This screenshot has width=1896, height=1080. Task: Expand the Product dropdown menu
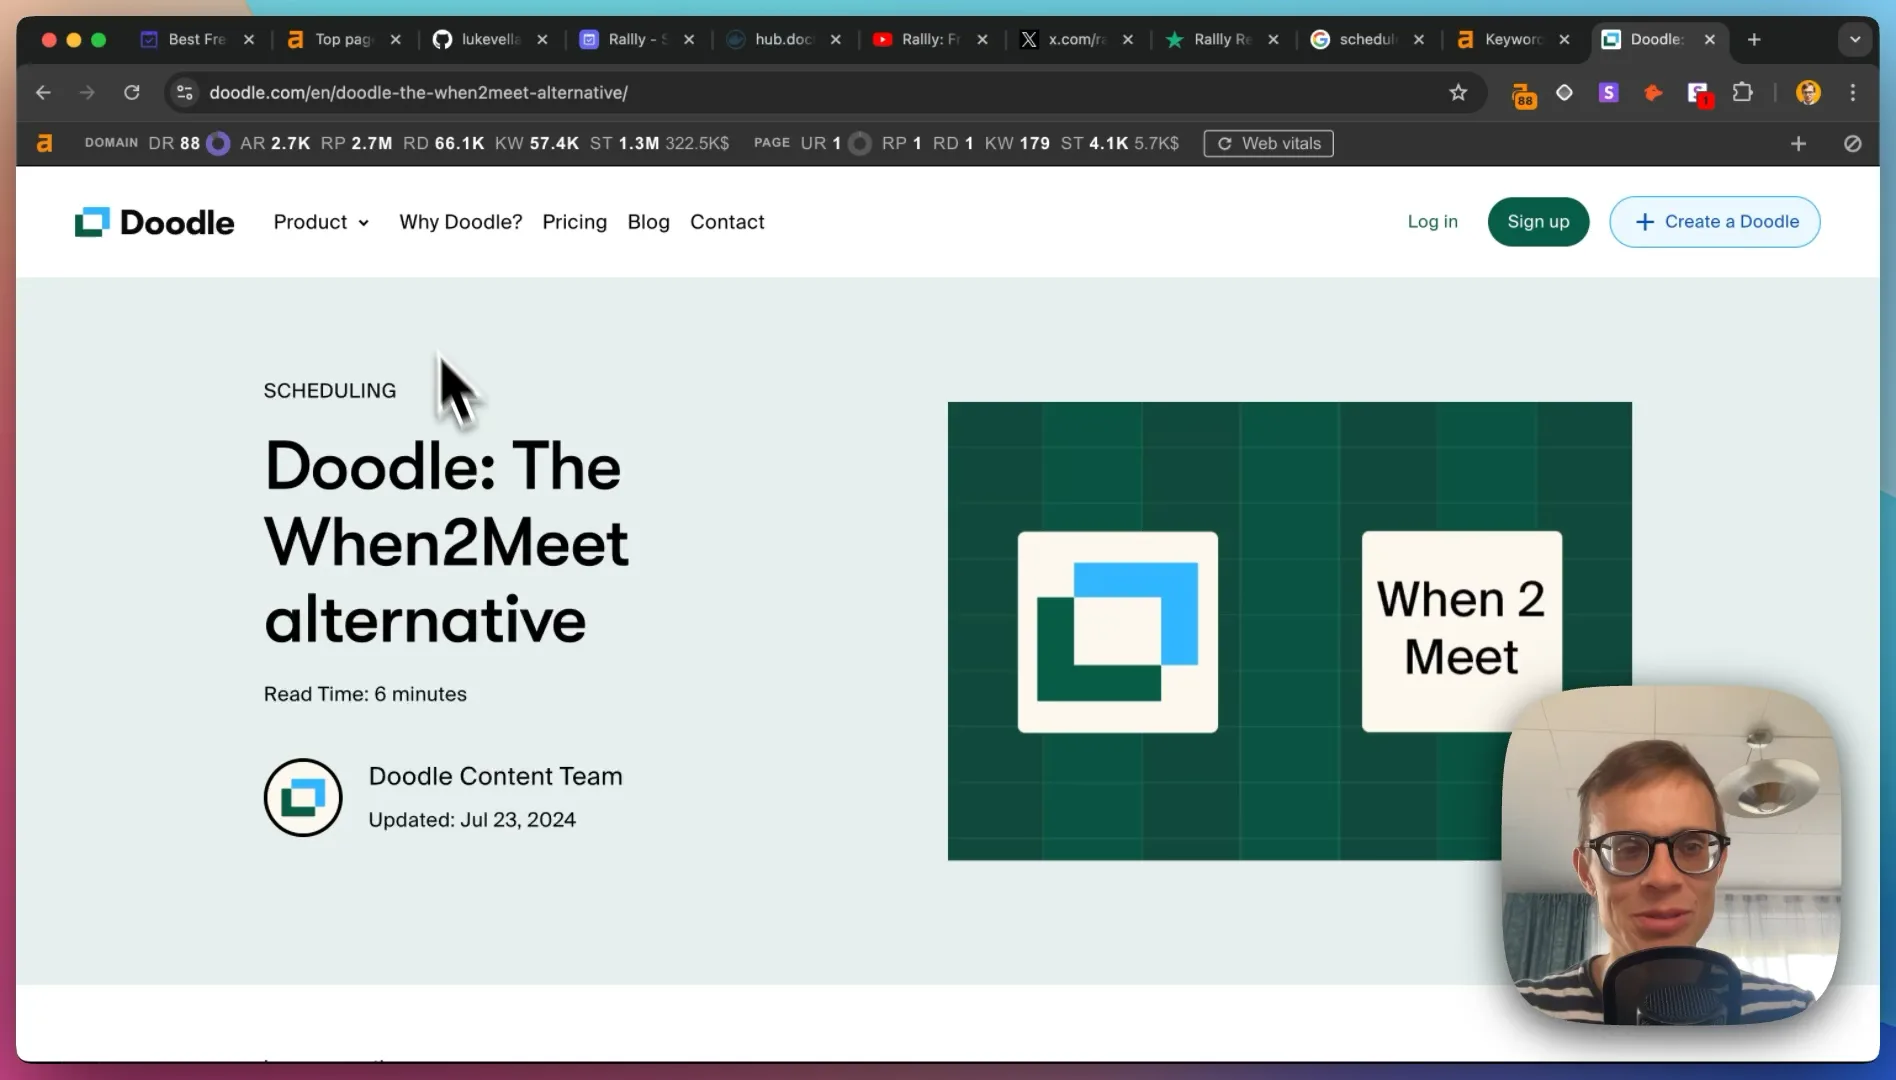pyautogui.click(x=321, y=222)
